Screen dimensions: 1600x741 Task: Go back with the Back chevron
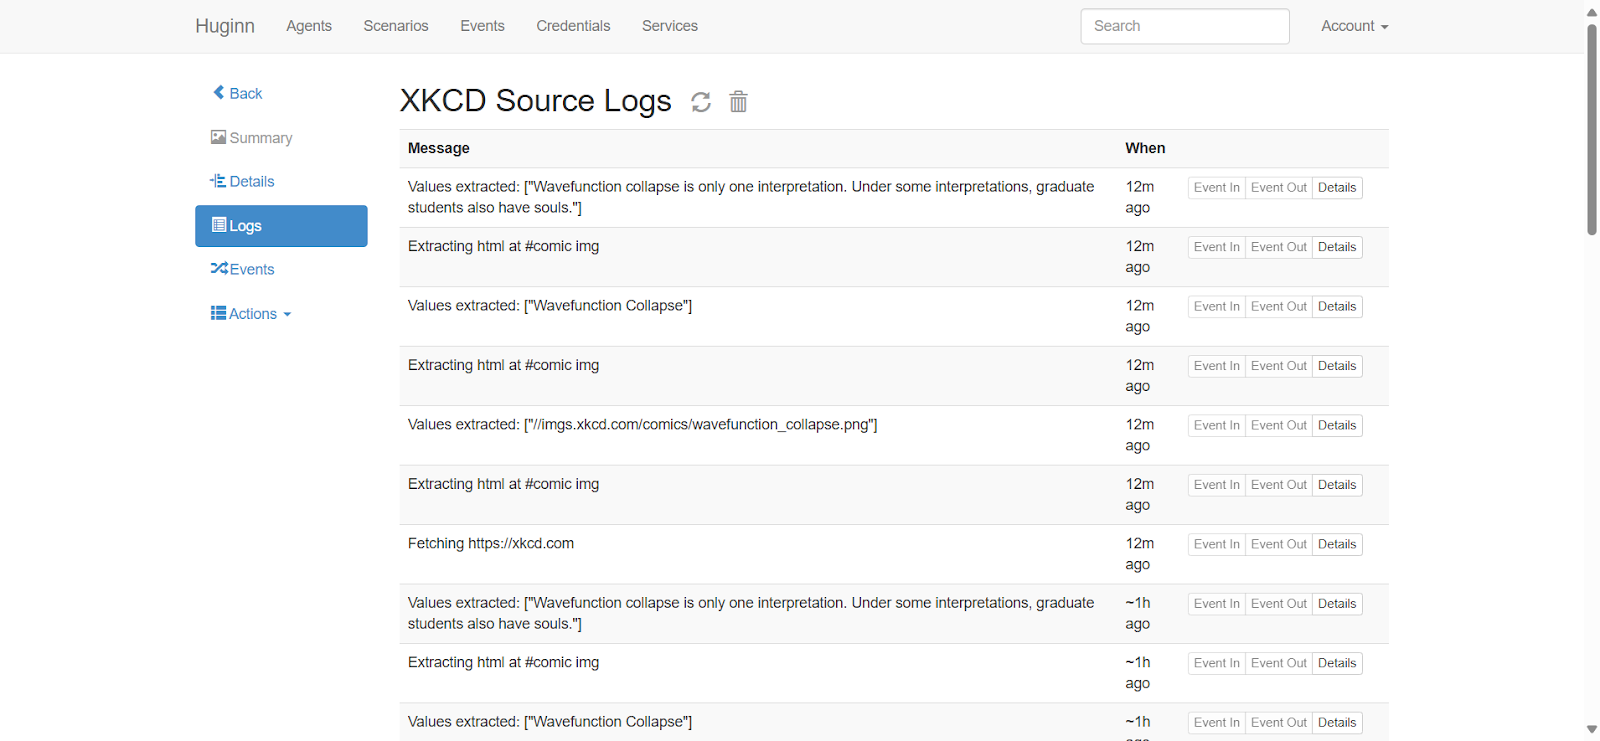click(x=238, y=93)
